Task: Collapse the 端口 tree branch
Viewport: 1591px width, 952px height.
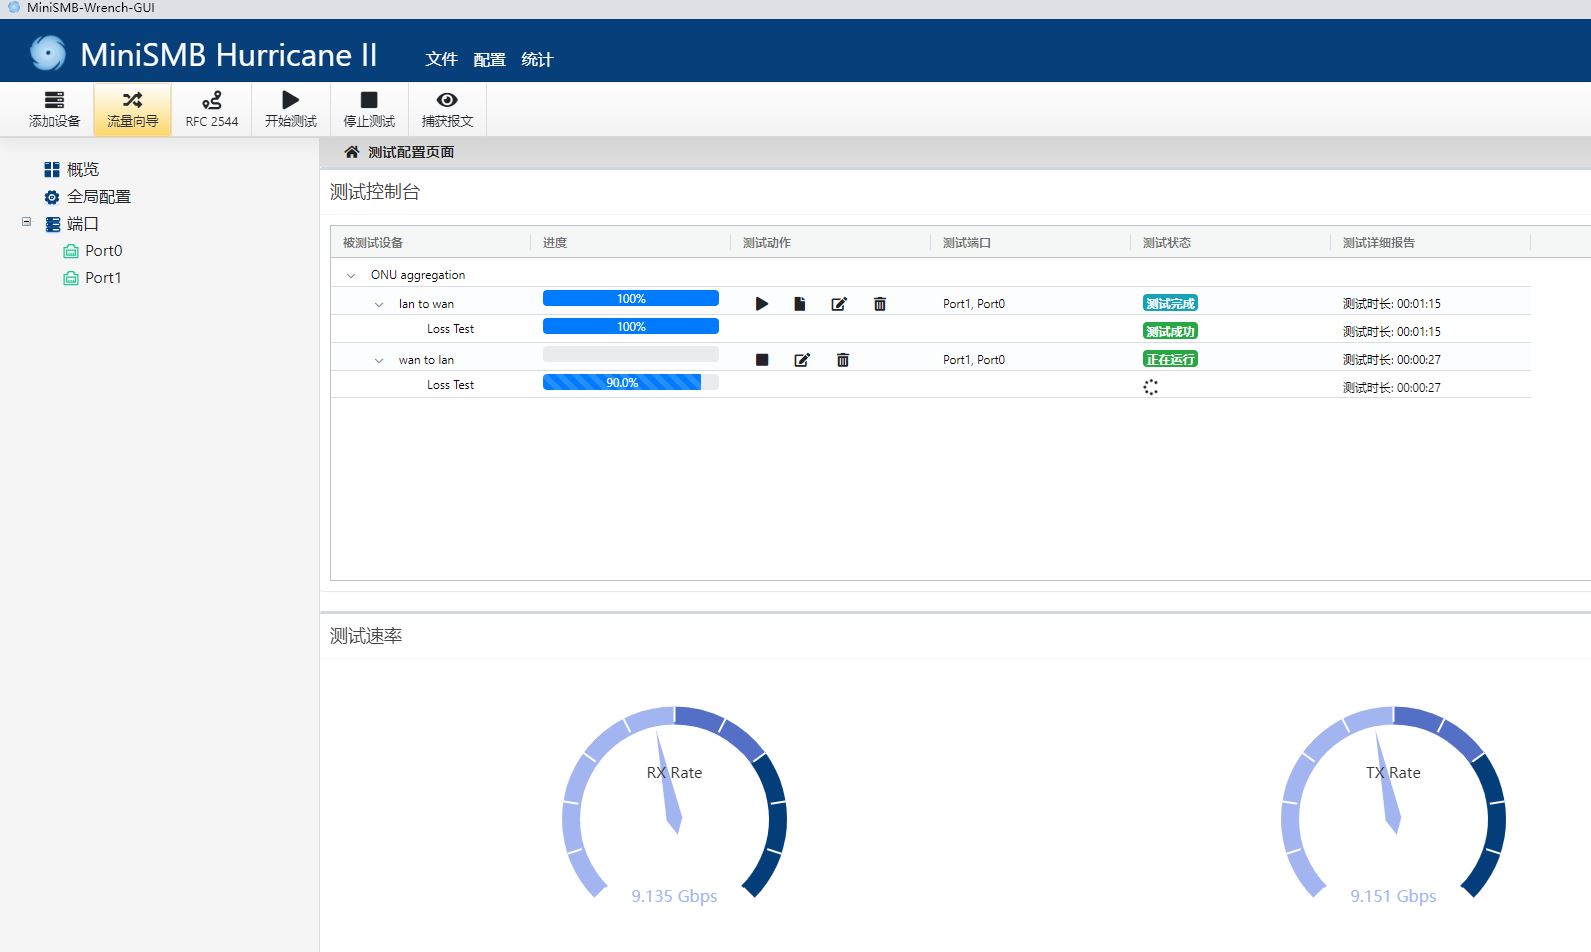Action: [x=26, y=222]
